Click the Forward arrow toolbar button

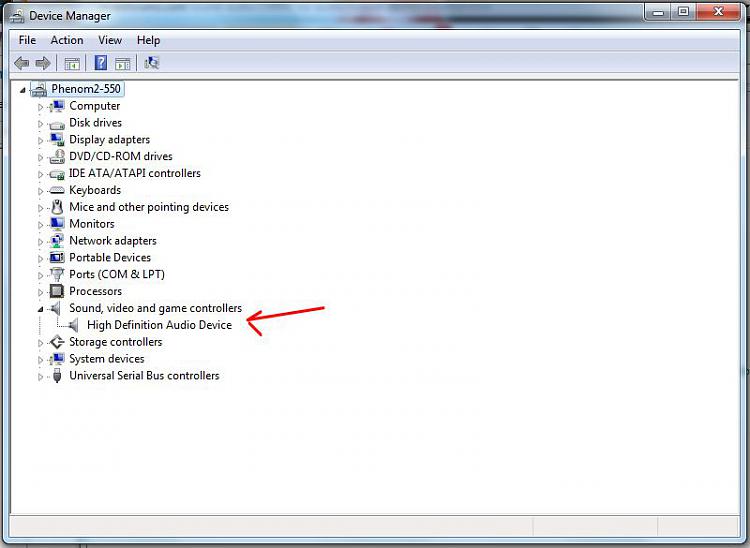pyautogui.click(x=43, y=63)
